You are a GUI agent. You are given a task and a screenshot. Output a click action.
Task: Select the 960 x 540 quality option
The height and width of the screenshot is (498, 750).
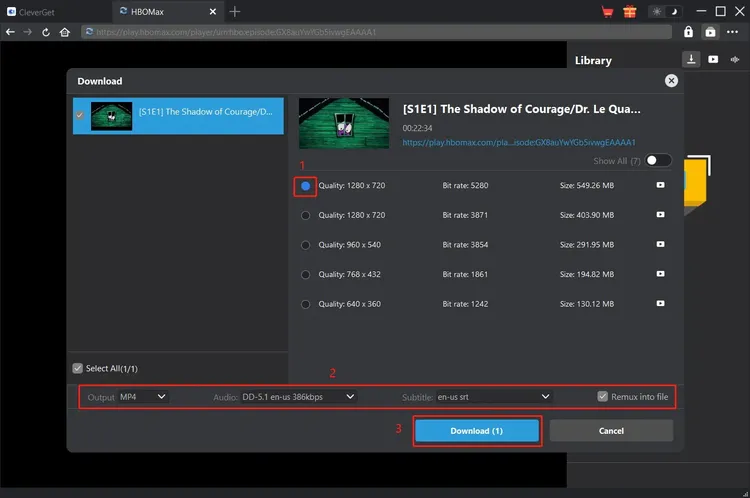[306, 244]
